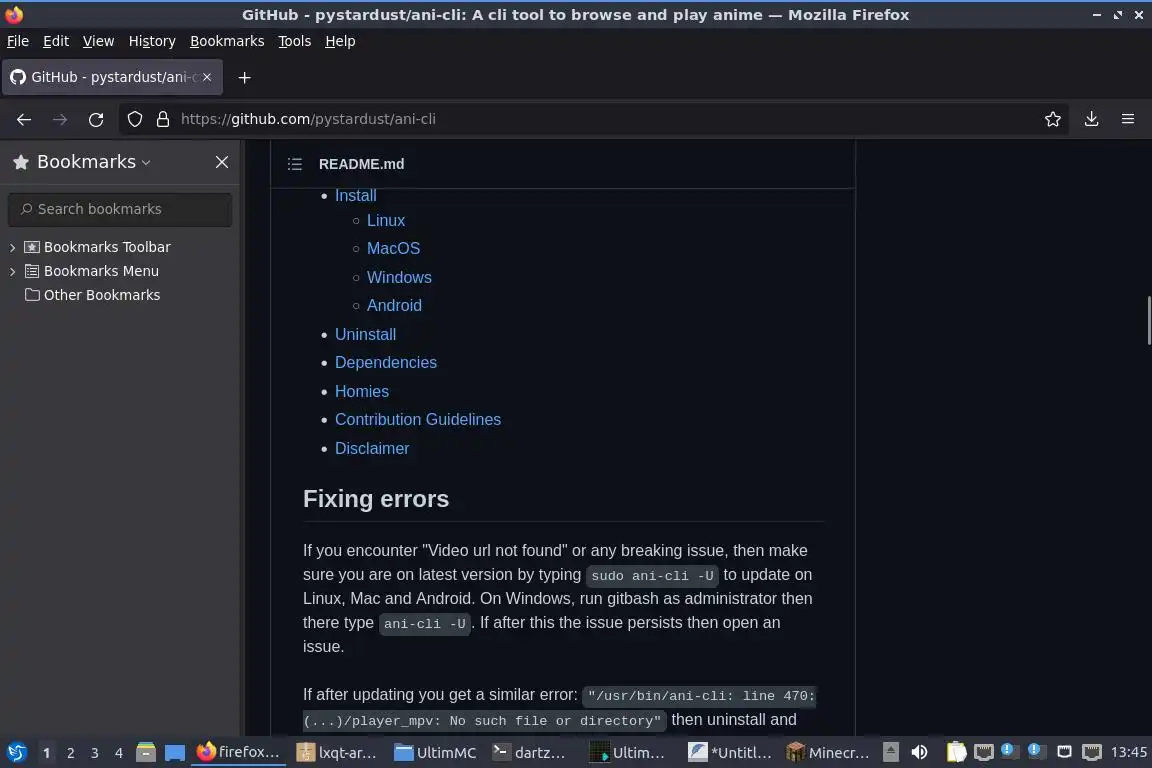Switch to virtual desktop 4

119,753
